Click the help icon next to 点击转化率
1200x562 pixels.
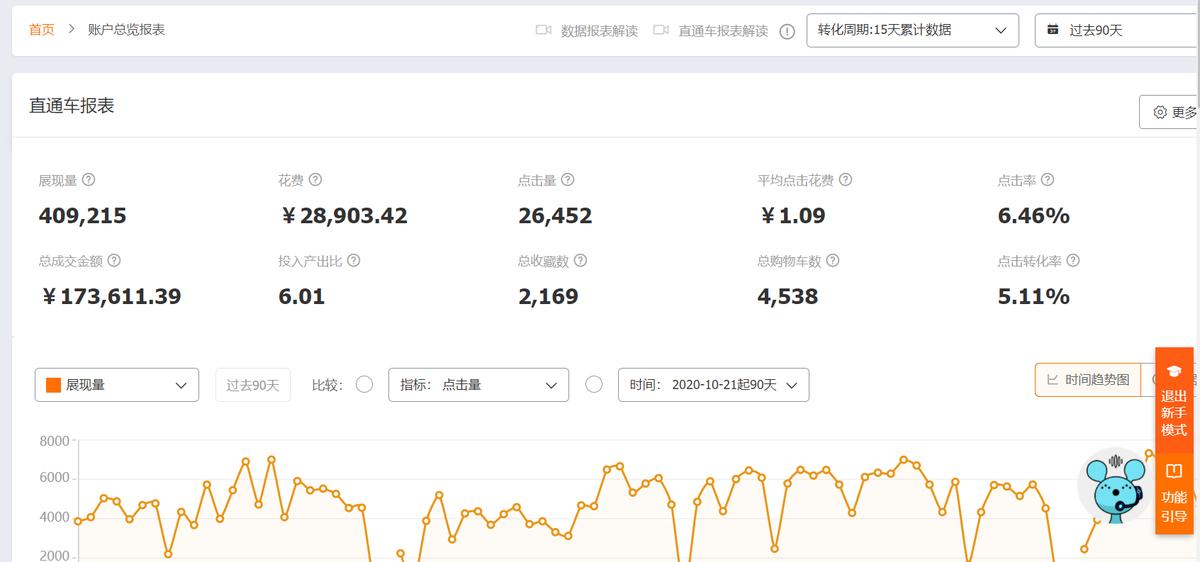(1073, 260)
